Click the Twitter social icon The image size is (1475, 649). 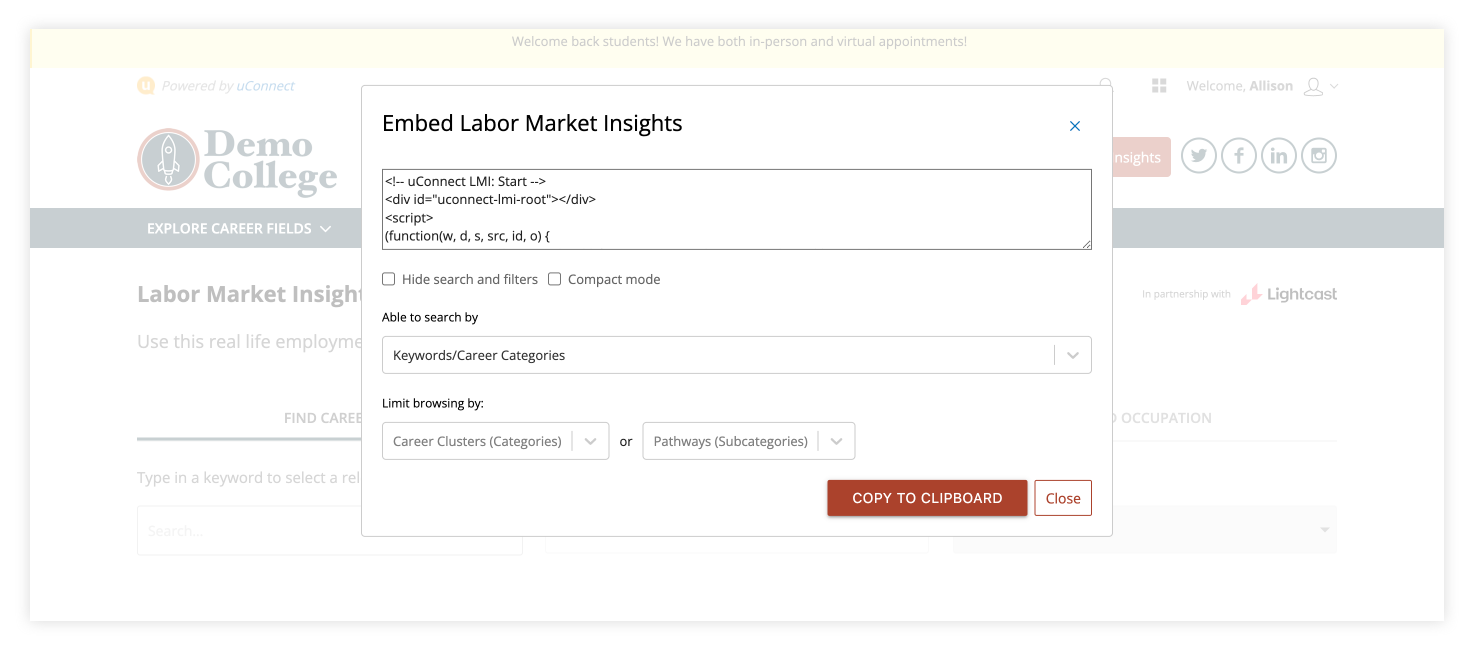coord(1199,156)
